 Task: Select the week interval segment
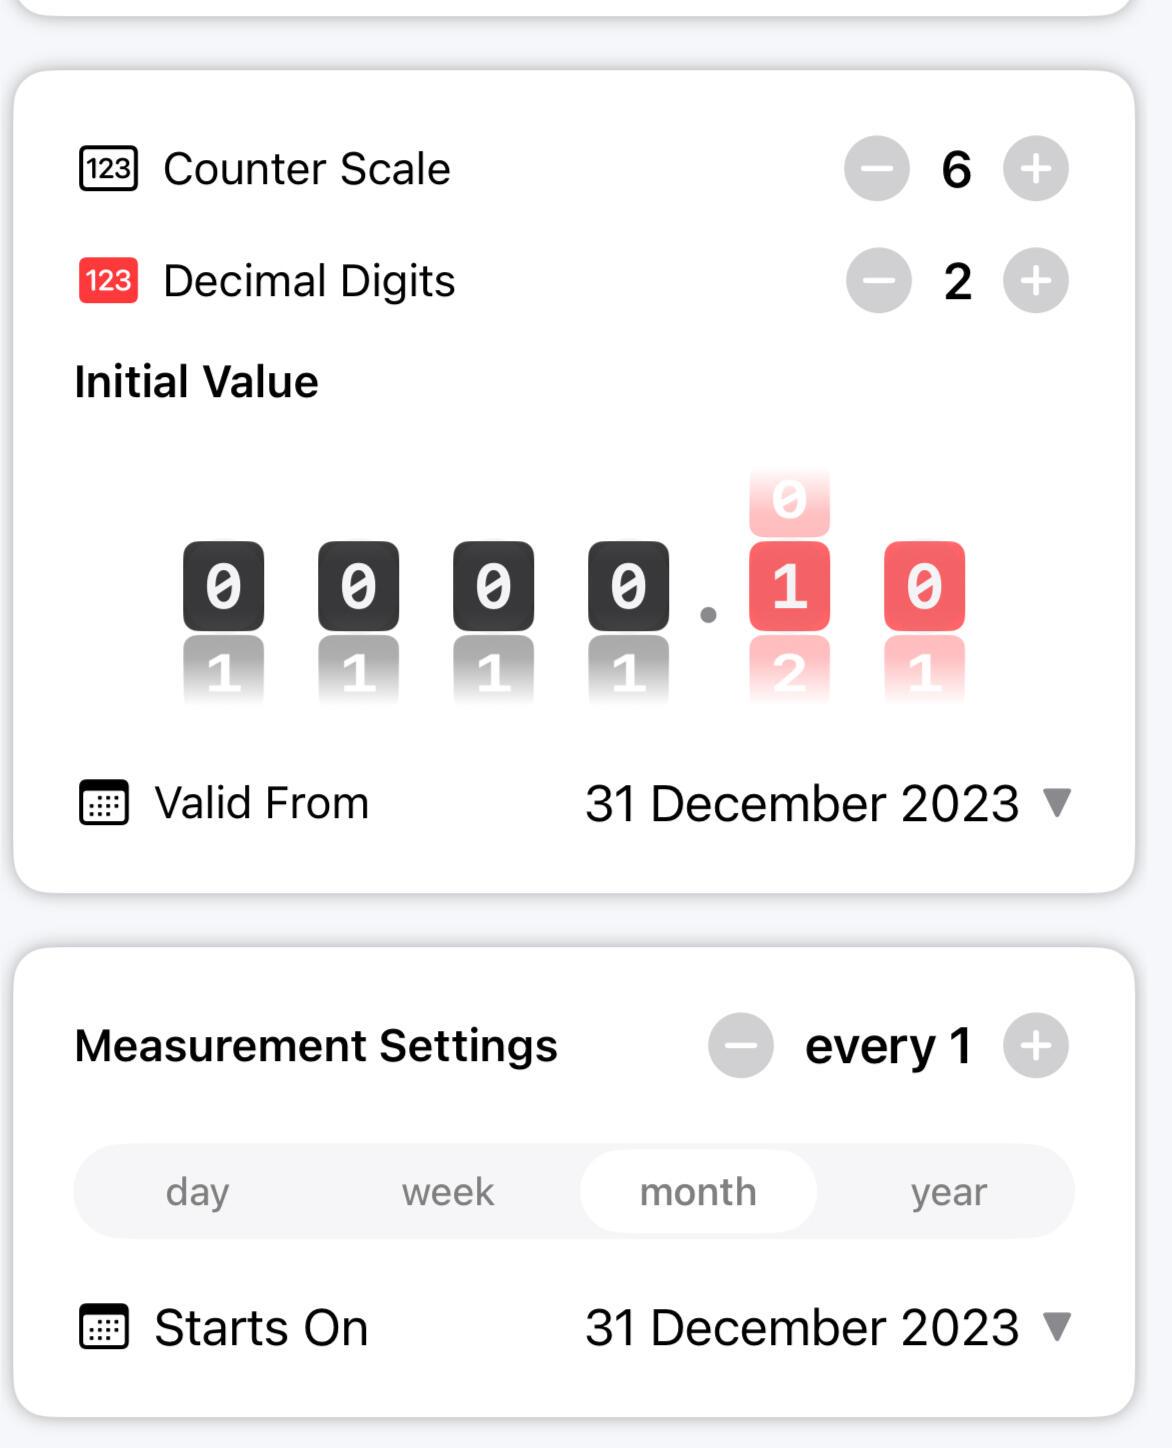(x=448, y=1192)
